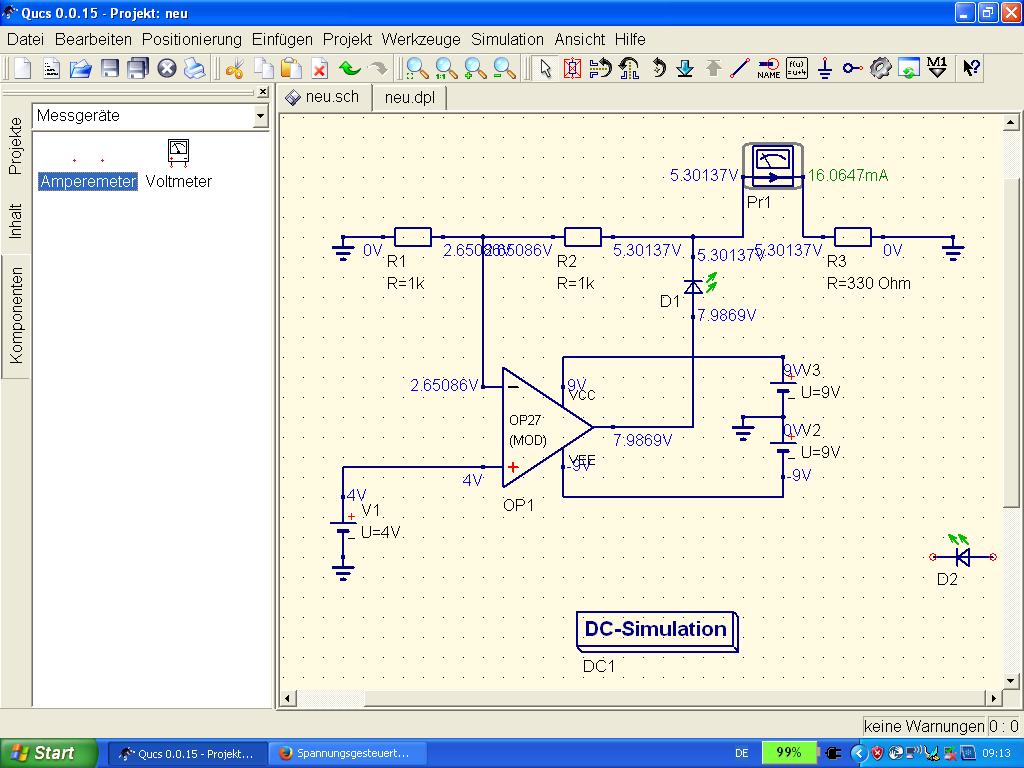Insert a wire label with NAME tool
This screenshot has height=768, width=1024.
pyautogui.click(x=769, y=68)
